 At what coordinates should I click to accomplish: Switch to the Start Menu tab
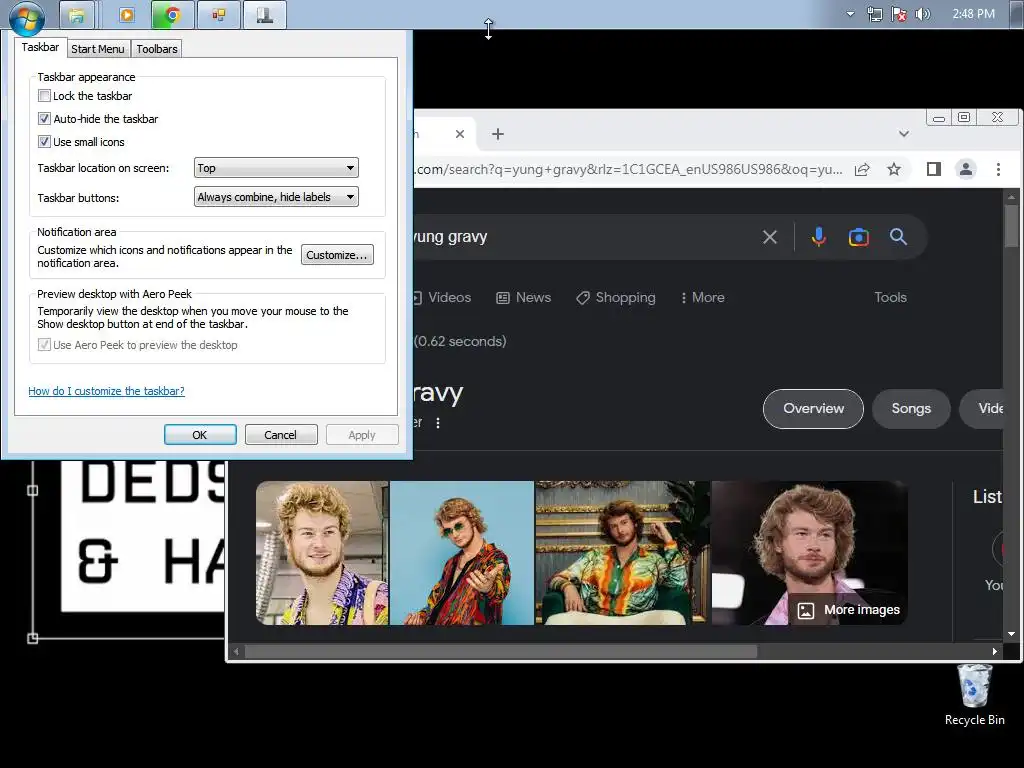pyautogui.click(x=98, y=49)
